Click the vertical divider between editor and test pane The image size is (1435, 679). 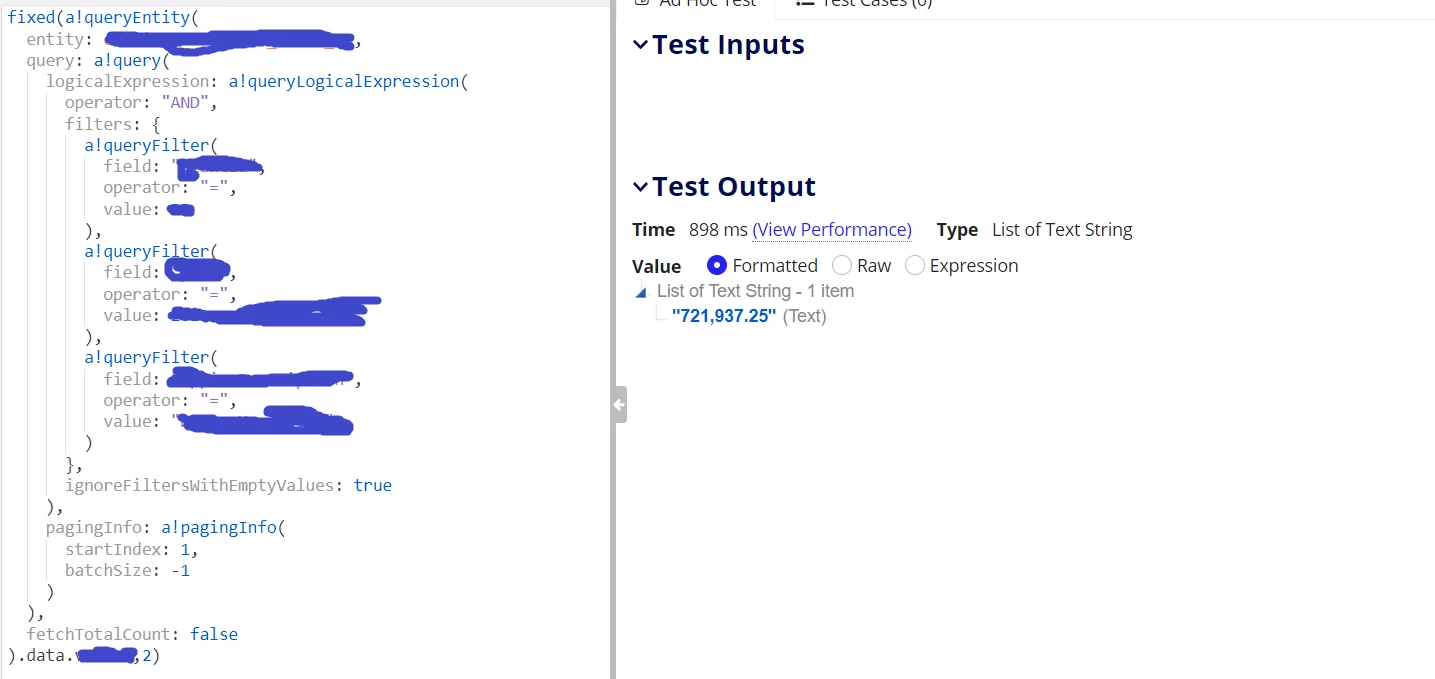click(613, 339)
